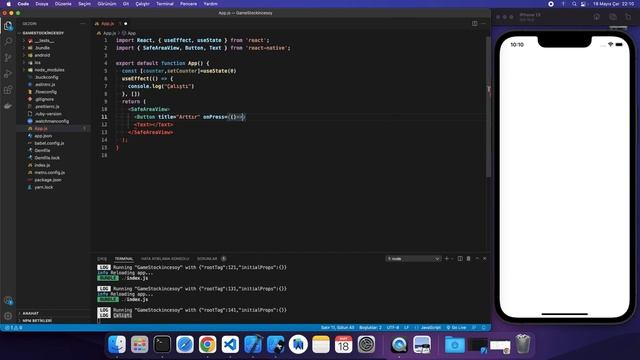640x360 pixels.
Task: Open the Accounts icon in activity bar
Action: click(8, 301)
